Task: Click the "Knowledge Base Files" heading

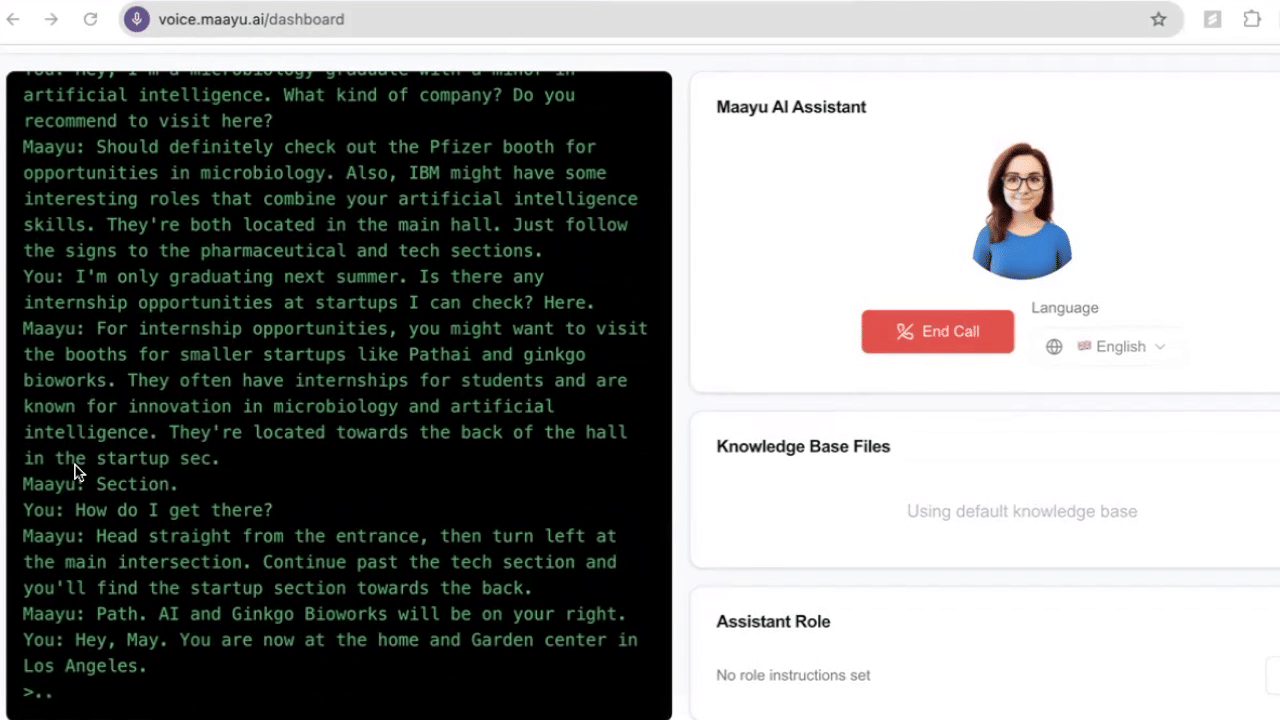Action: tap(803, 446)
